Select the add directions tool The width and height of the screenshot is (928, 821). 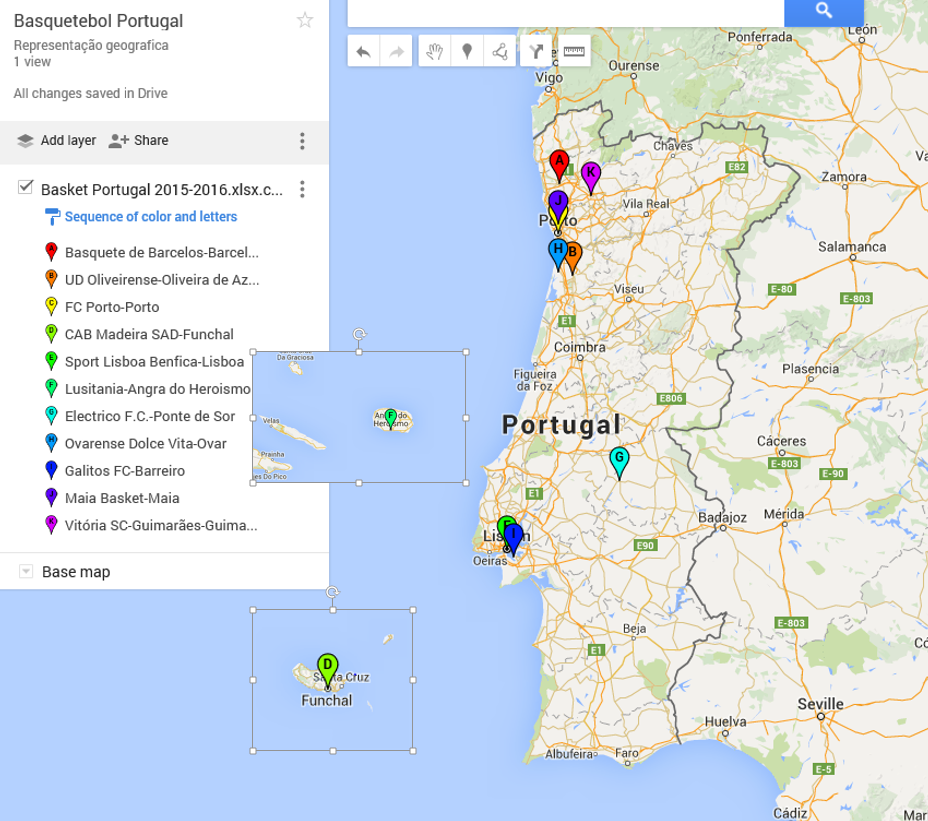pyautogui.click(x=536, y=52)
